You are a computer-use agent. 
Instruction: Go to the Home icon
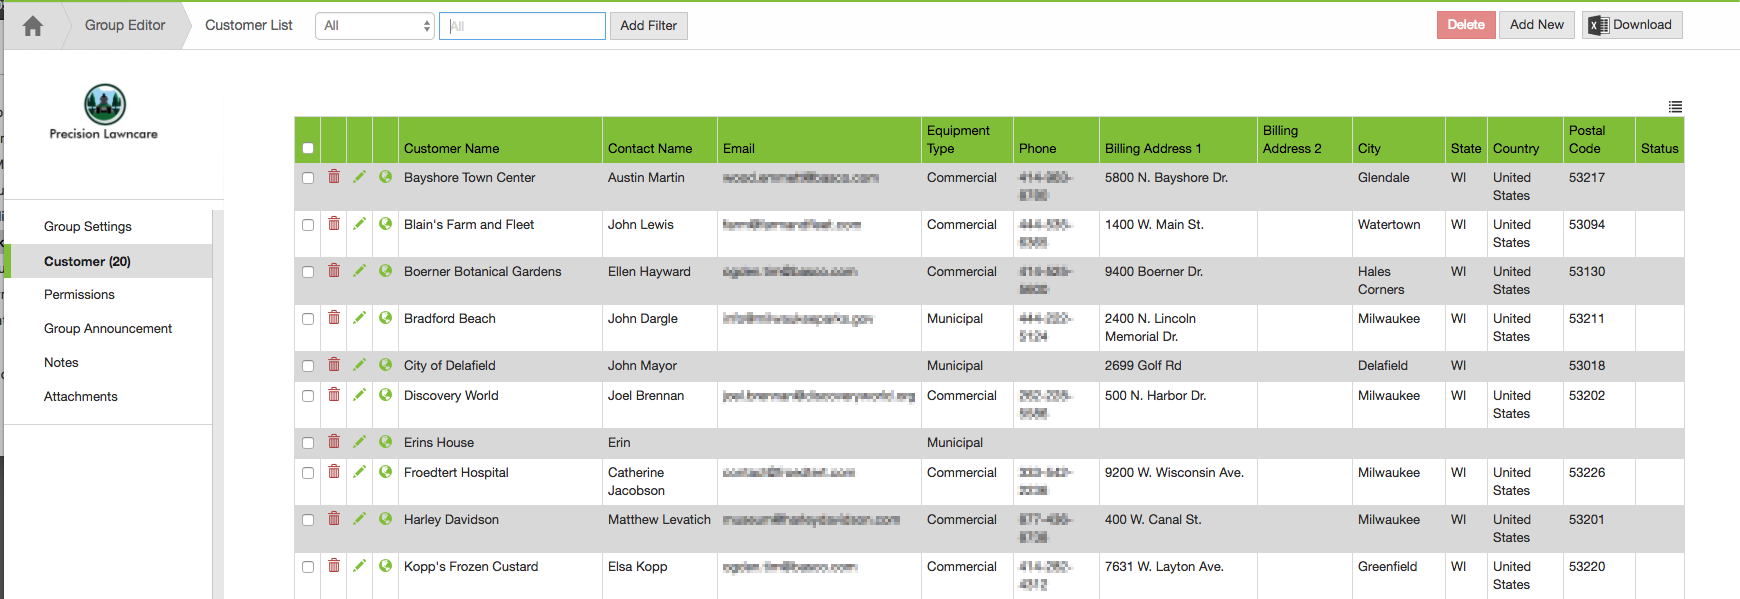pos(33,26)
